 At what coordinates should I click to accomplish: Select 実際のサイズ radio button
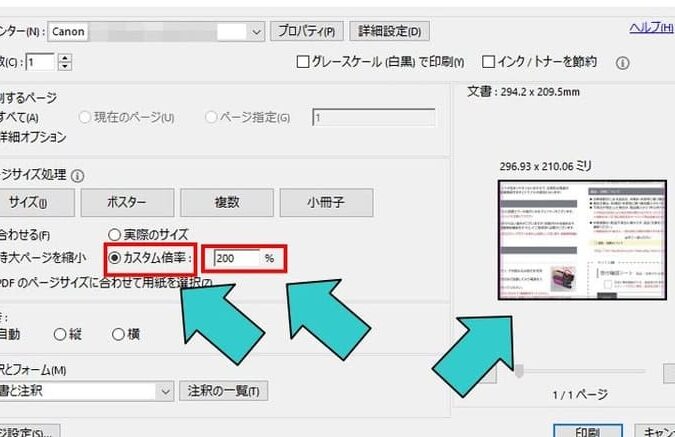[x=114, y=235]
